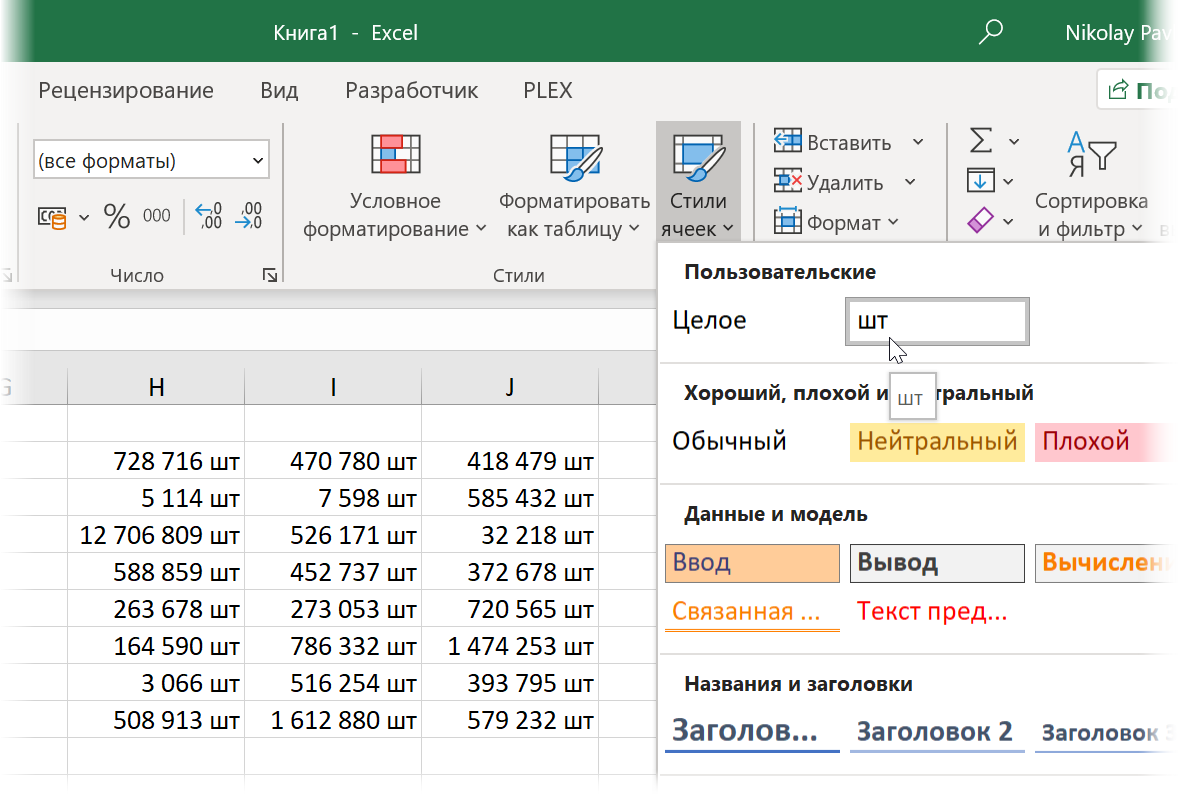Apply custom style шт
Screen dimensions: 1179x796
coord(937,321)
